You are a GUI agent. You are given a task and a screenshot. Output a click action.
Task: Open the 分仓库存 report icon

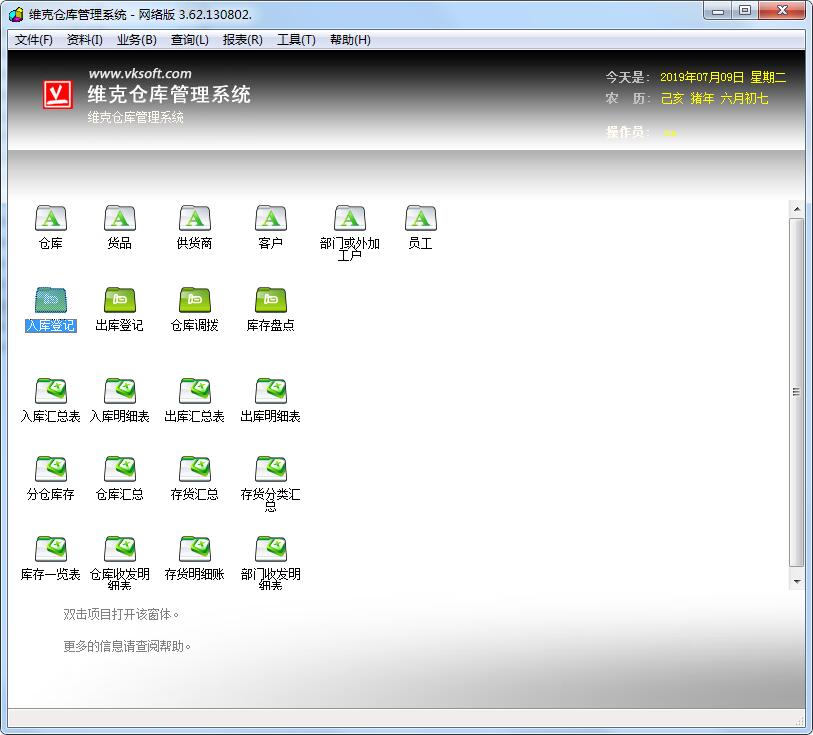coord(50,470)
